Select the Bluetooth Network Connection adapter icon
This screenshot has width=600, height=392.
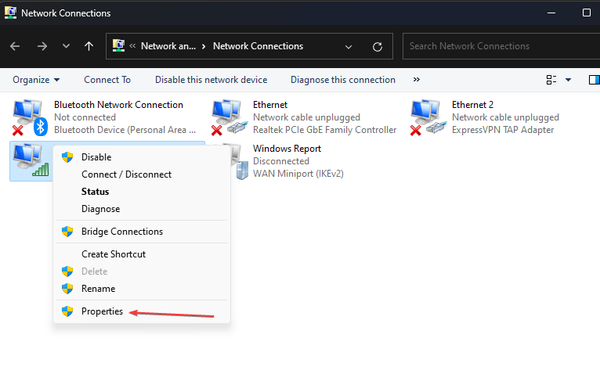(30, 118)
